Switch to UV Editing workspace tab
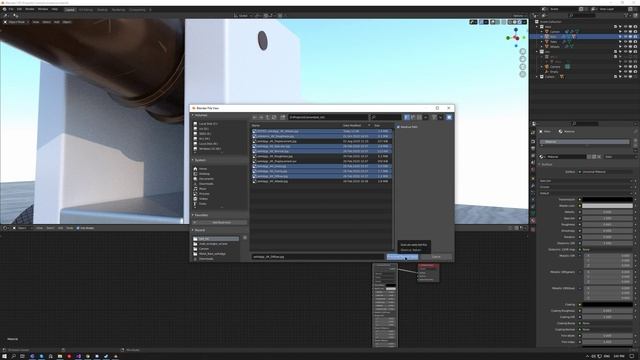The width and height of the screenshot is (640, 360). pos(85,9)
